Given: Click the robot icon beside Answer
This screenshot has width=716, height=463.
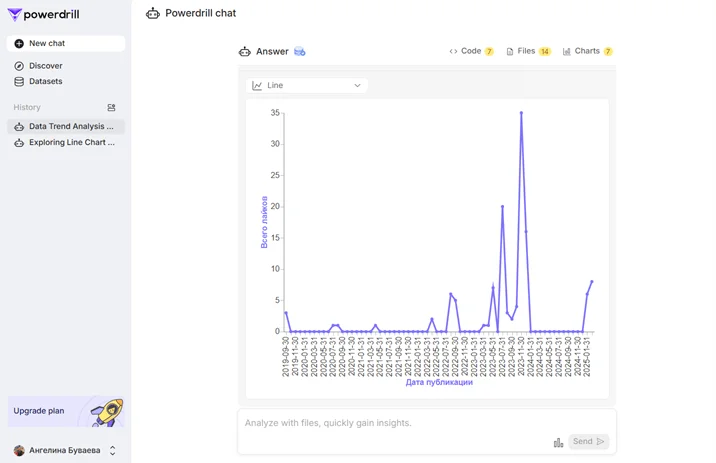Looking at the screenshot, I should [x=245, y=52].
